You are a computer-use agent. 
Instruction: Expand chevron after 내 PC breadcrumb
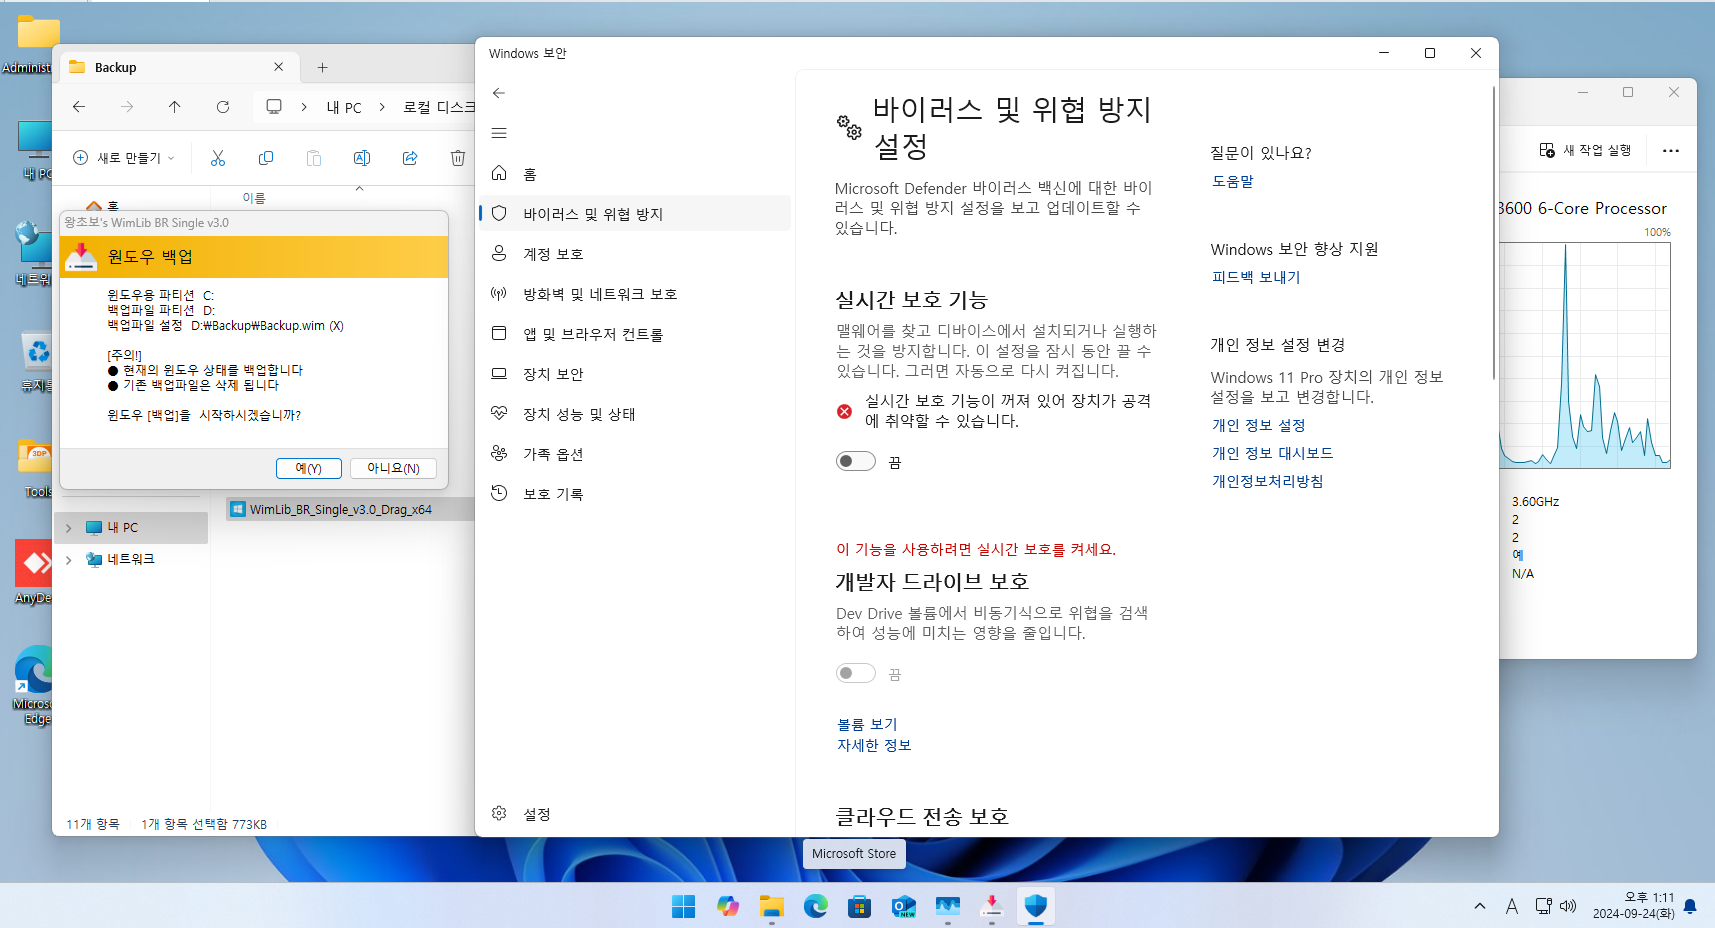(x=382, y=107)
